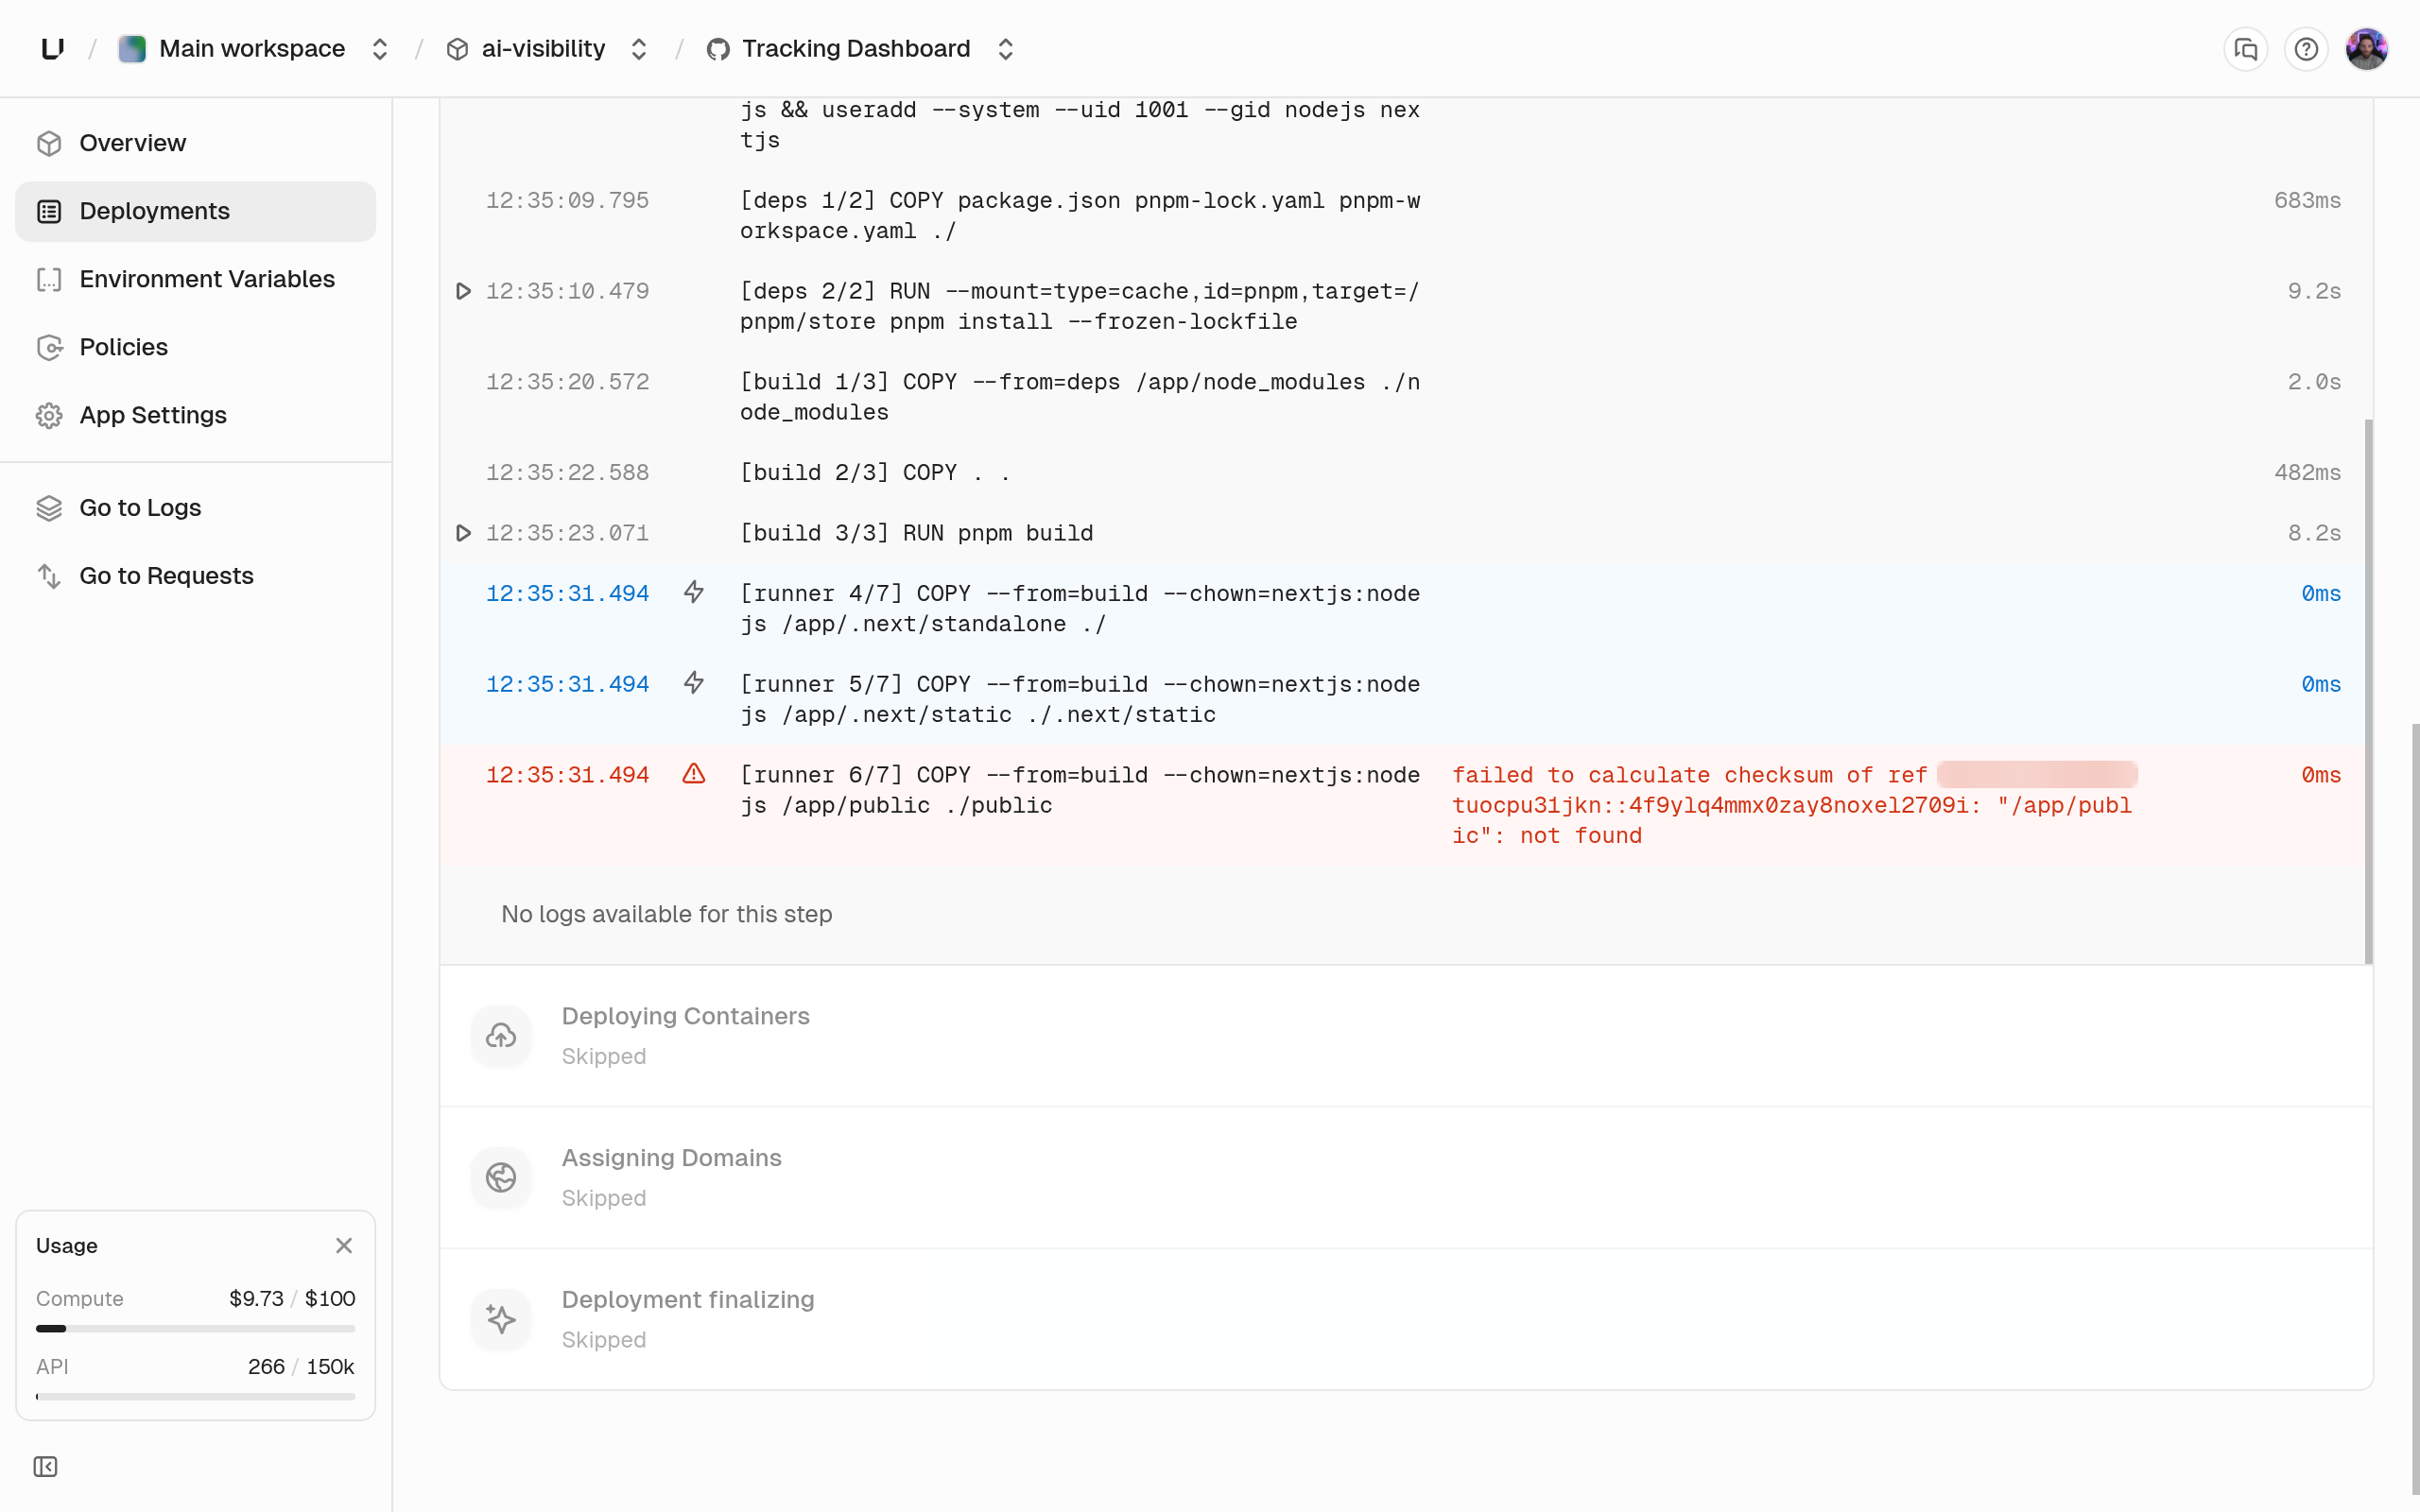Image resolution: width=2420 pixels, height=1512 pixels.
Task: Click the Deploying Containers cloud upload icon
Action: (x=501, y=1036)
